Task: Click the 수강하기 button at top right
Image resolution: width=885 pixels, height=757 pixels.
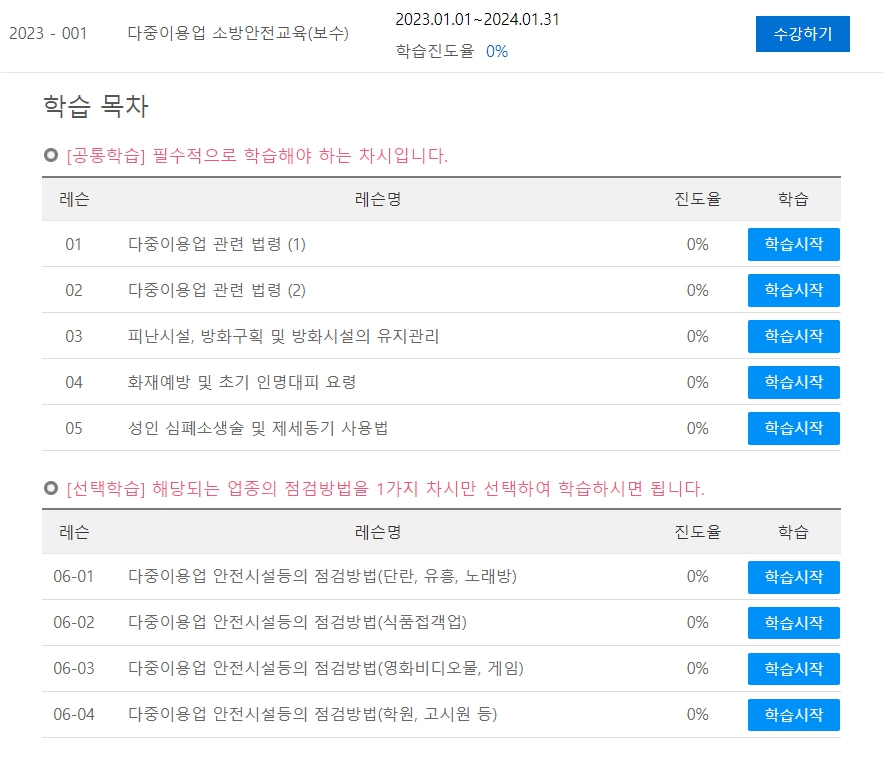Action: click(x=802, y=33)
